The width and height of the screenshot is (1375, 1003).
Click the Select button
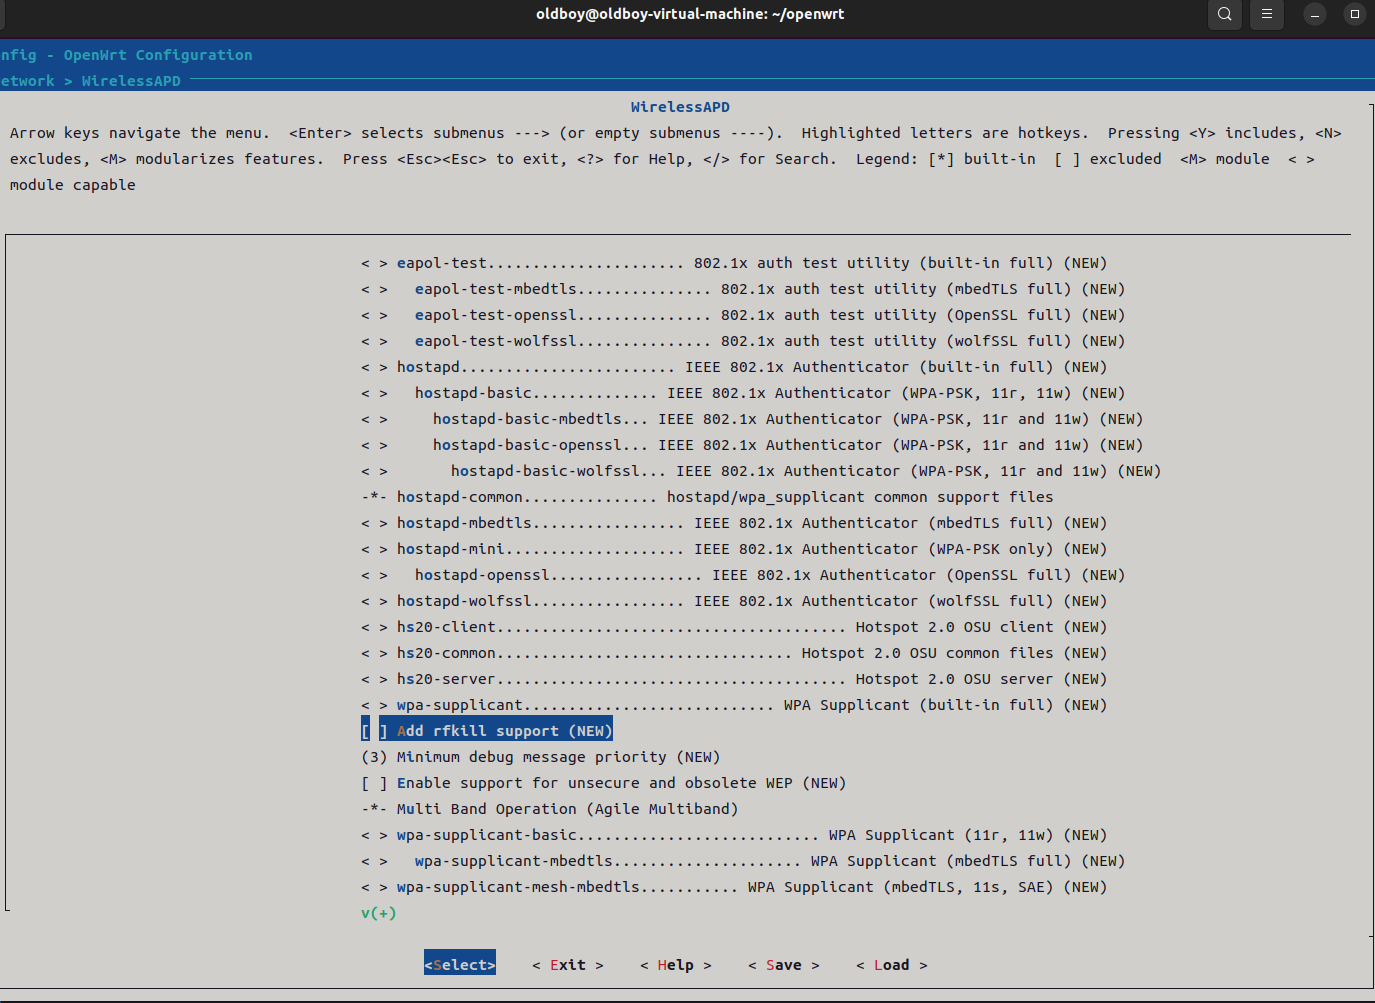pyautogui.click(x=460, y=965)
